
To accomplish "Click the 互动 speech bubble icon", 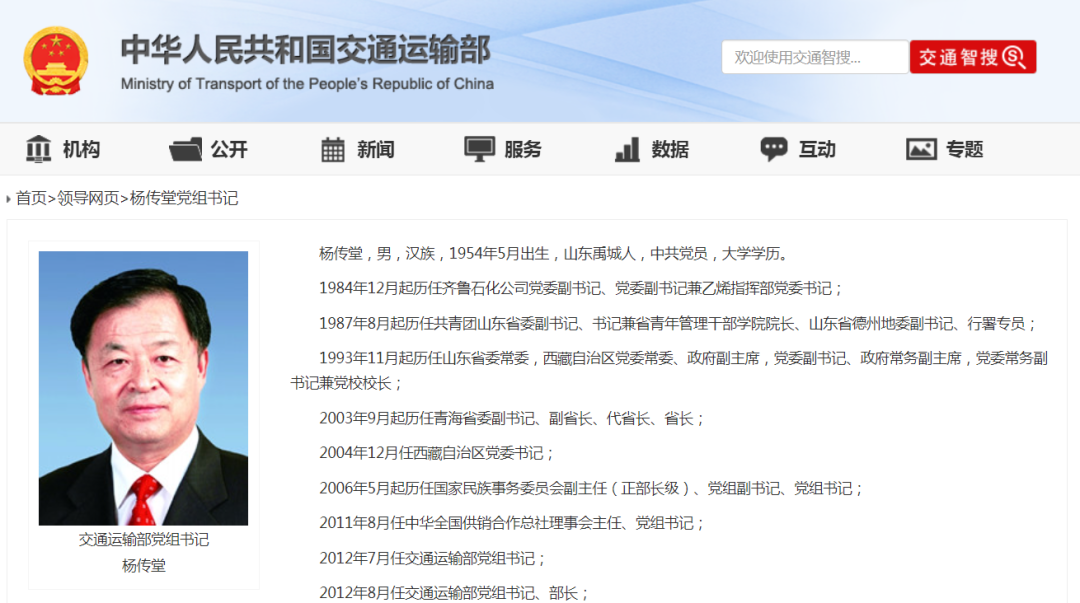I will [x=774, y=149].
